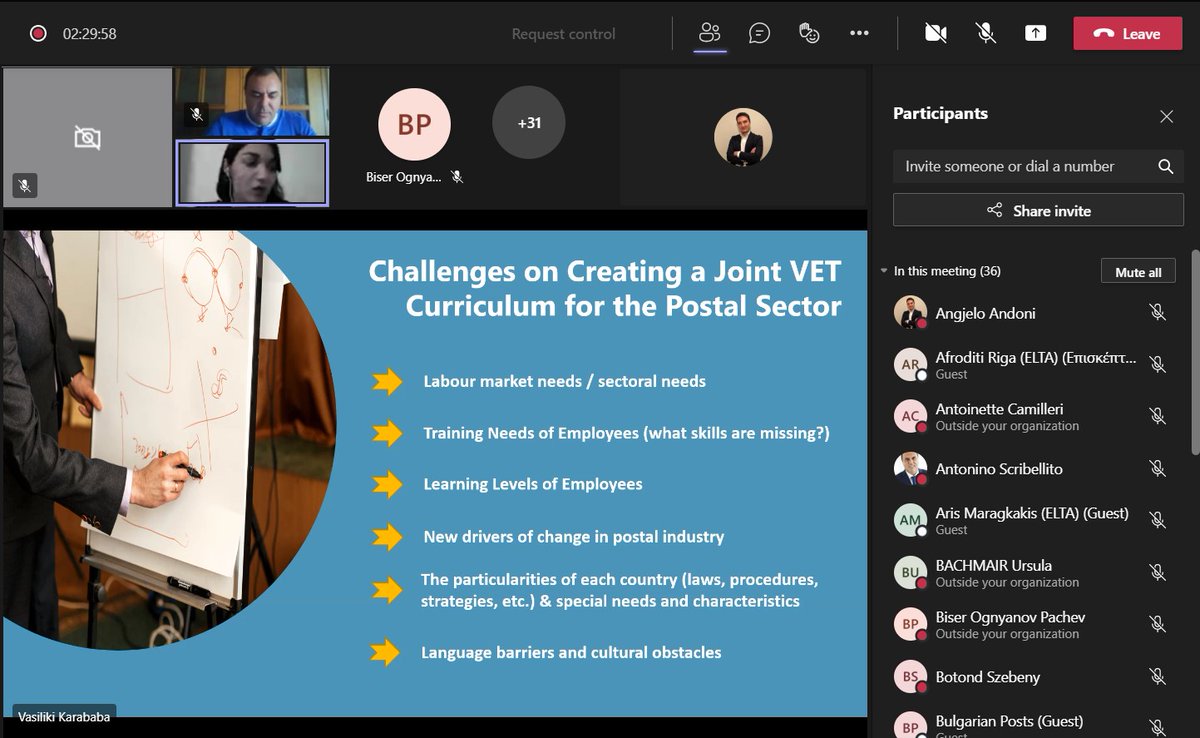This screenshot has width=1200, height=738.
Task: Select the AR avatar for Afroditi Riga
Action: pos(910,365)
